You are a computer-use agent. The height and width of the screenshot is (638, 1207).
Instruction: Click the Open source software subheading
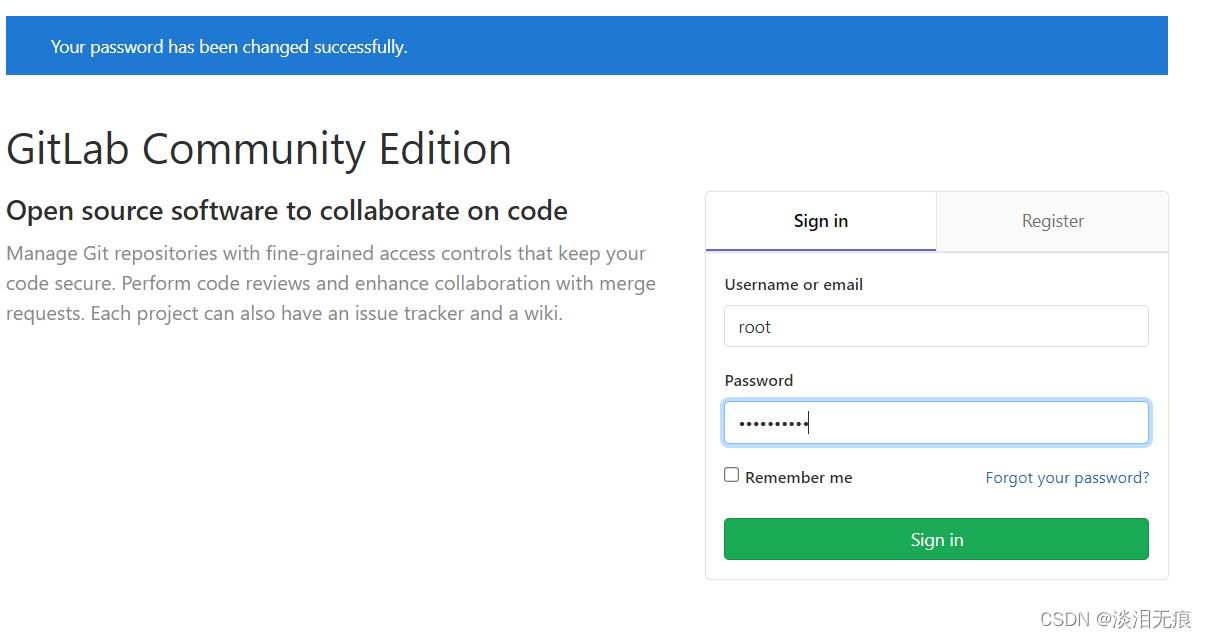coord(287,211)
